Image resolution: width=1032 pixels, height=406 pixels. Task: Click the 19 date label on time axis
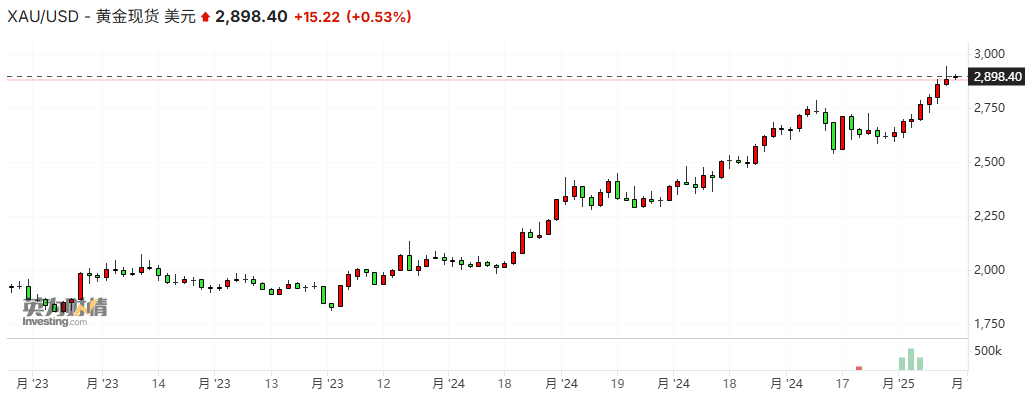click(x=618, y=384)
